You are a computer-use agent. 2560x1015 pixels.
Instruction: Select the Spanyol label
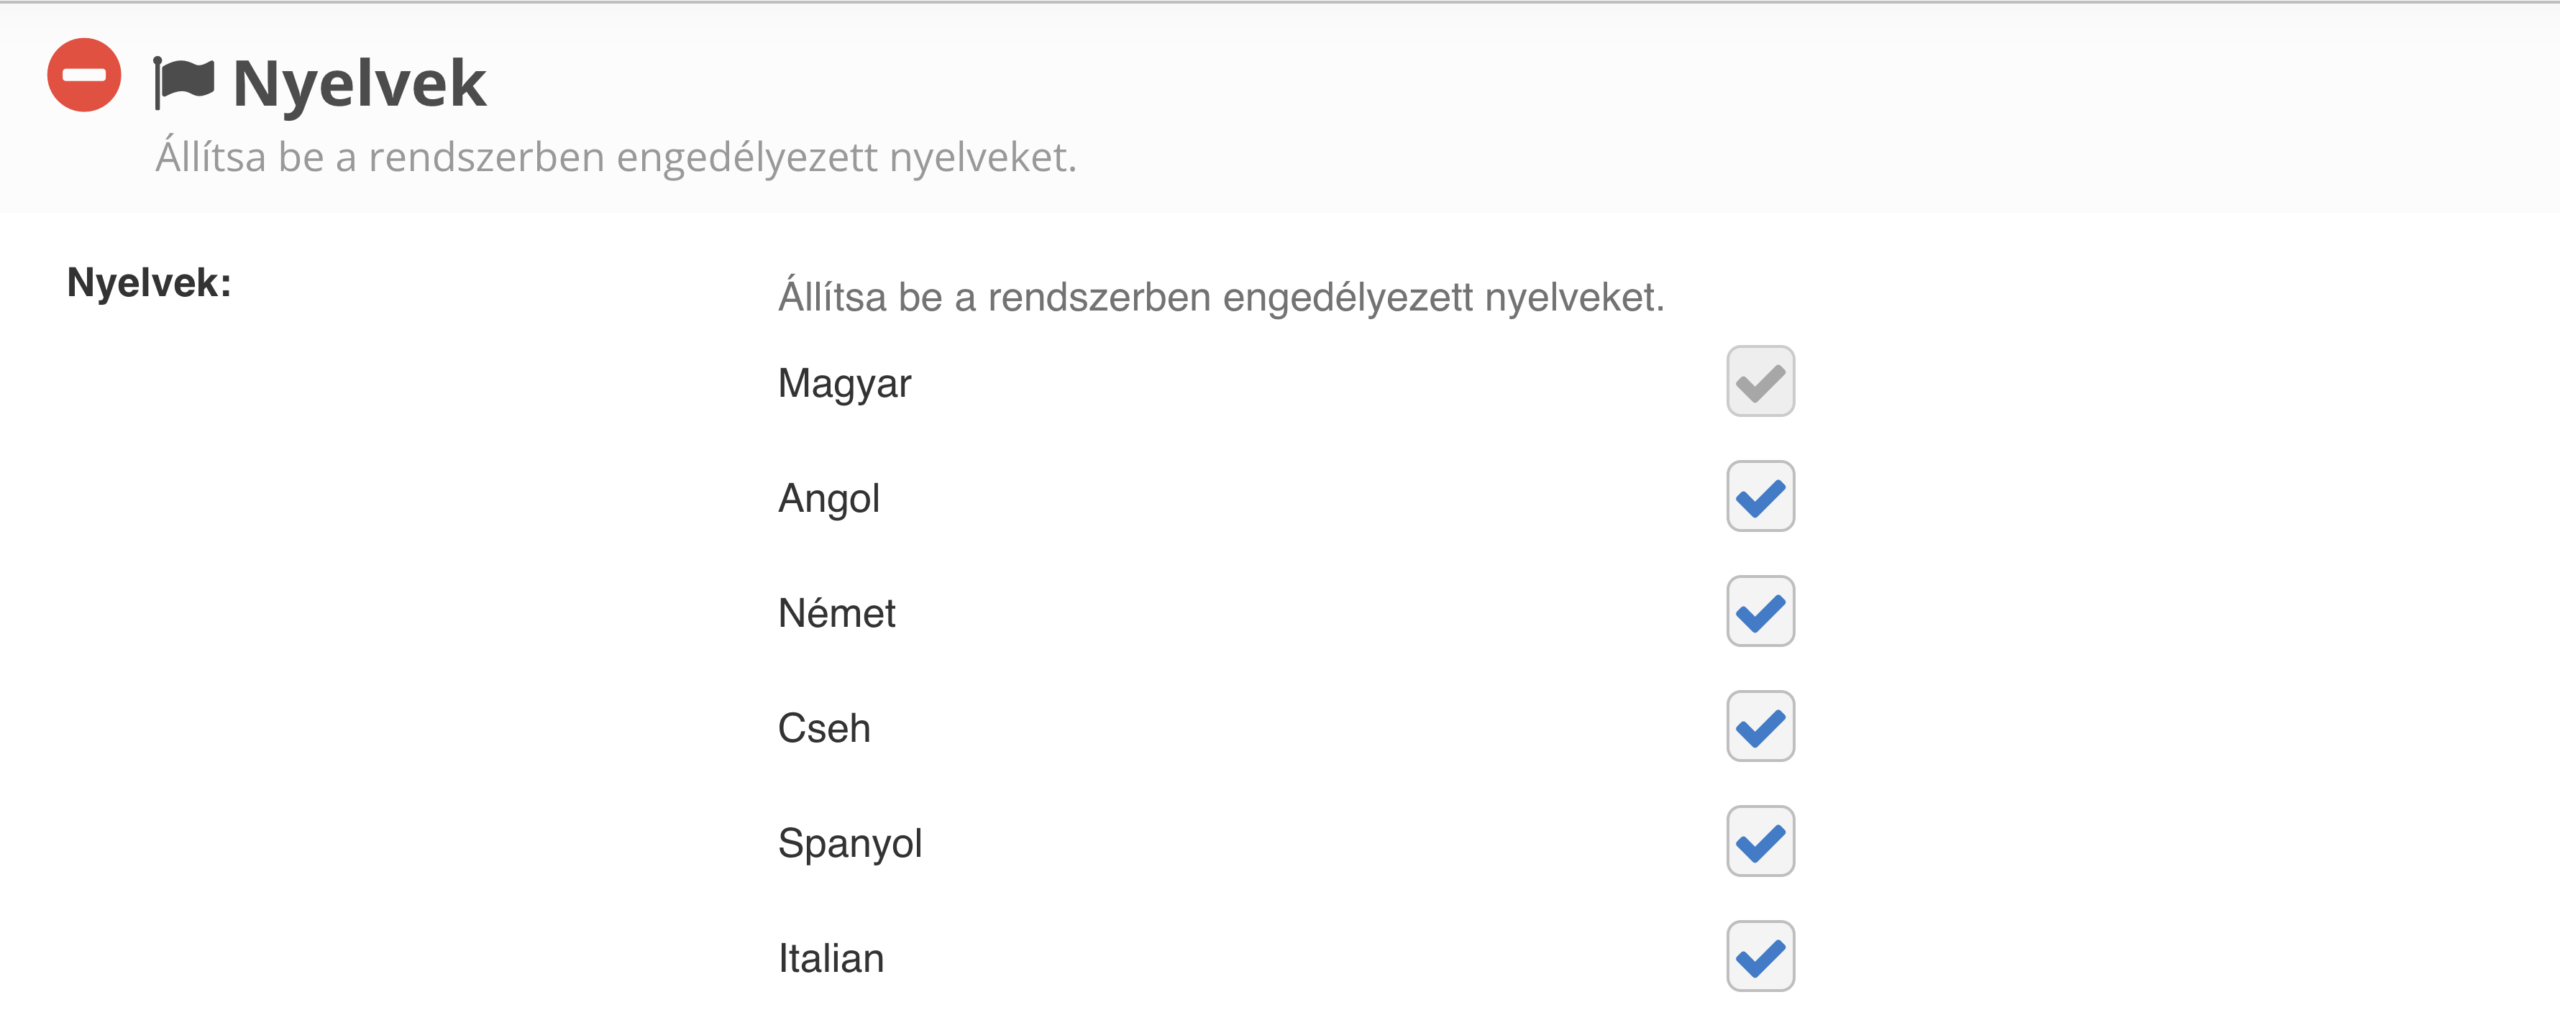point(851,843)
